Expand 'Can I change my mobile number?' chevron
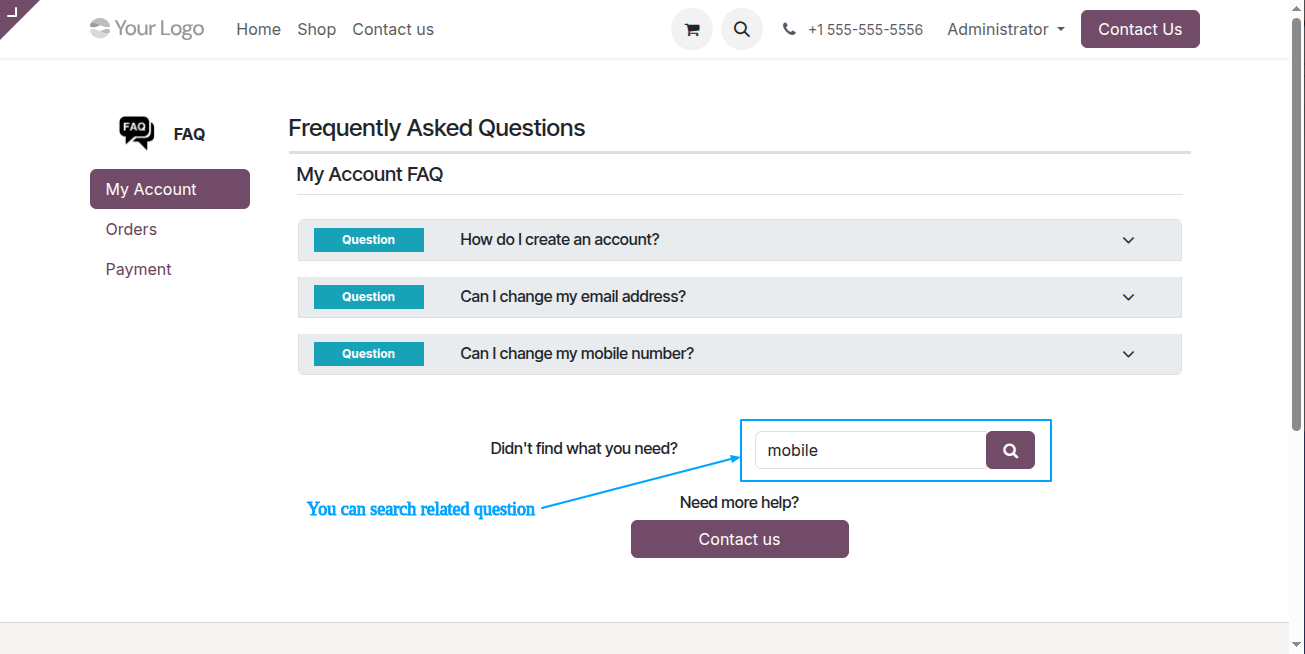This screenshot has height=654, width=1305. coord(1128,354)
